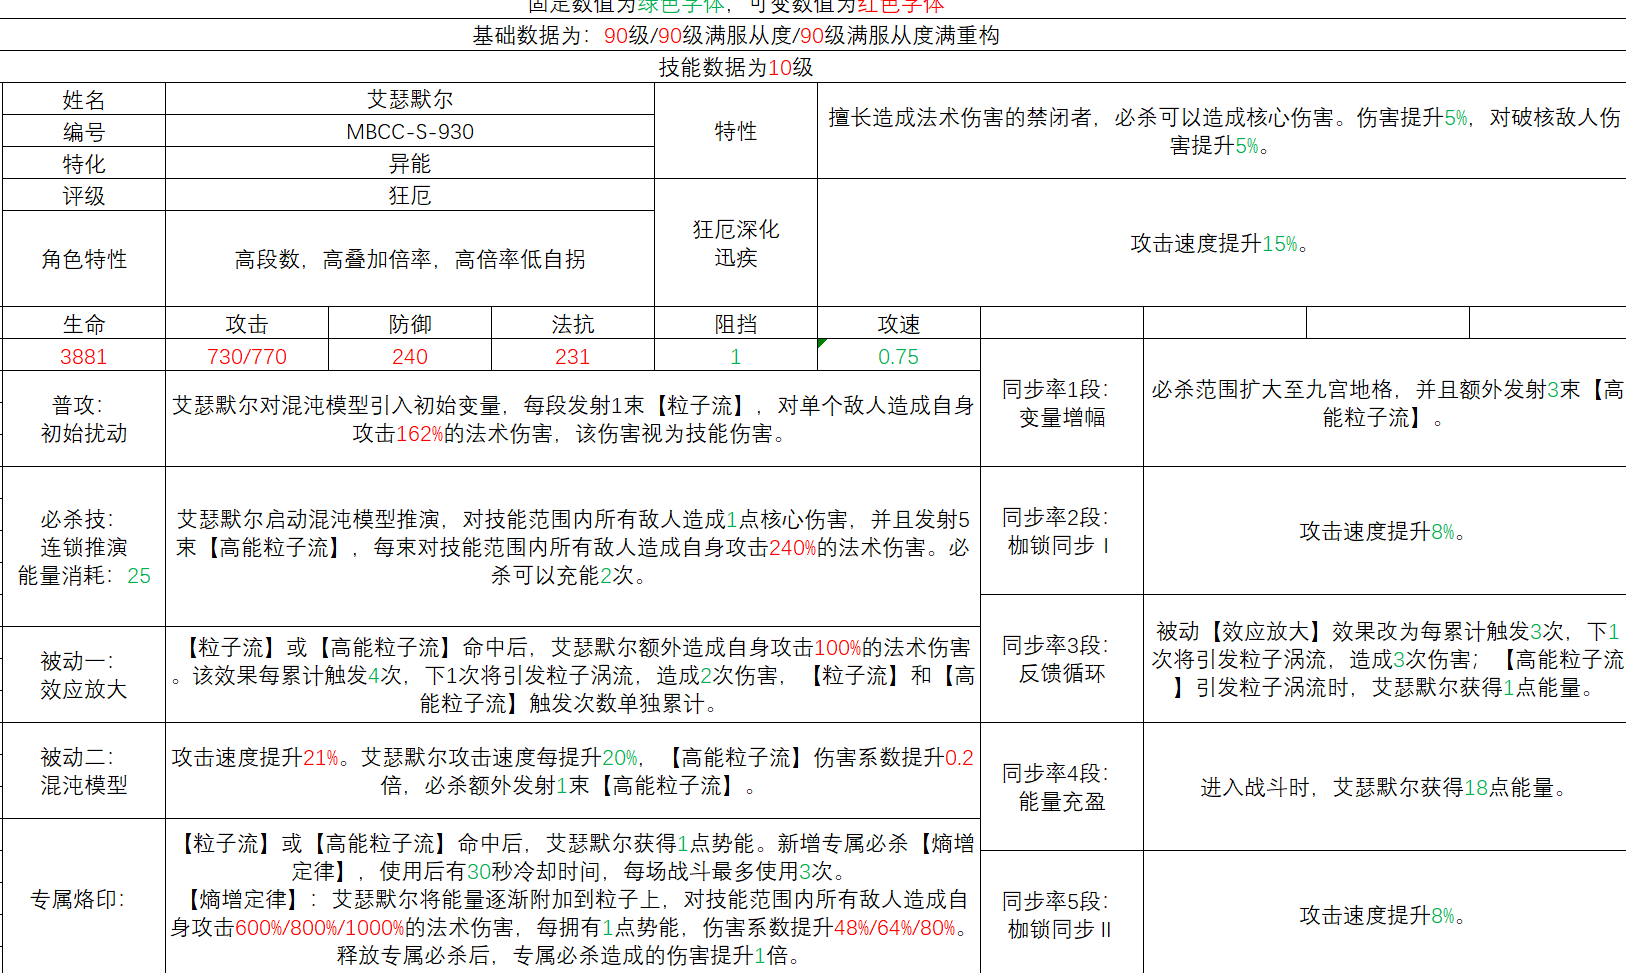Select the 攻击速度提升21% passive two description
Image resolution: width=1626 pixels, height=973 pixels.
tap(573, 771)
